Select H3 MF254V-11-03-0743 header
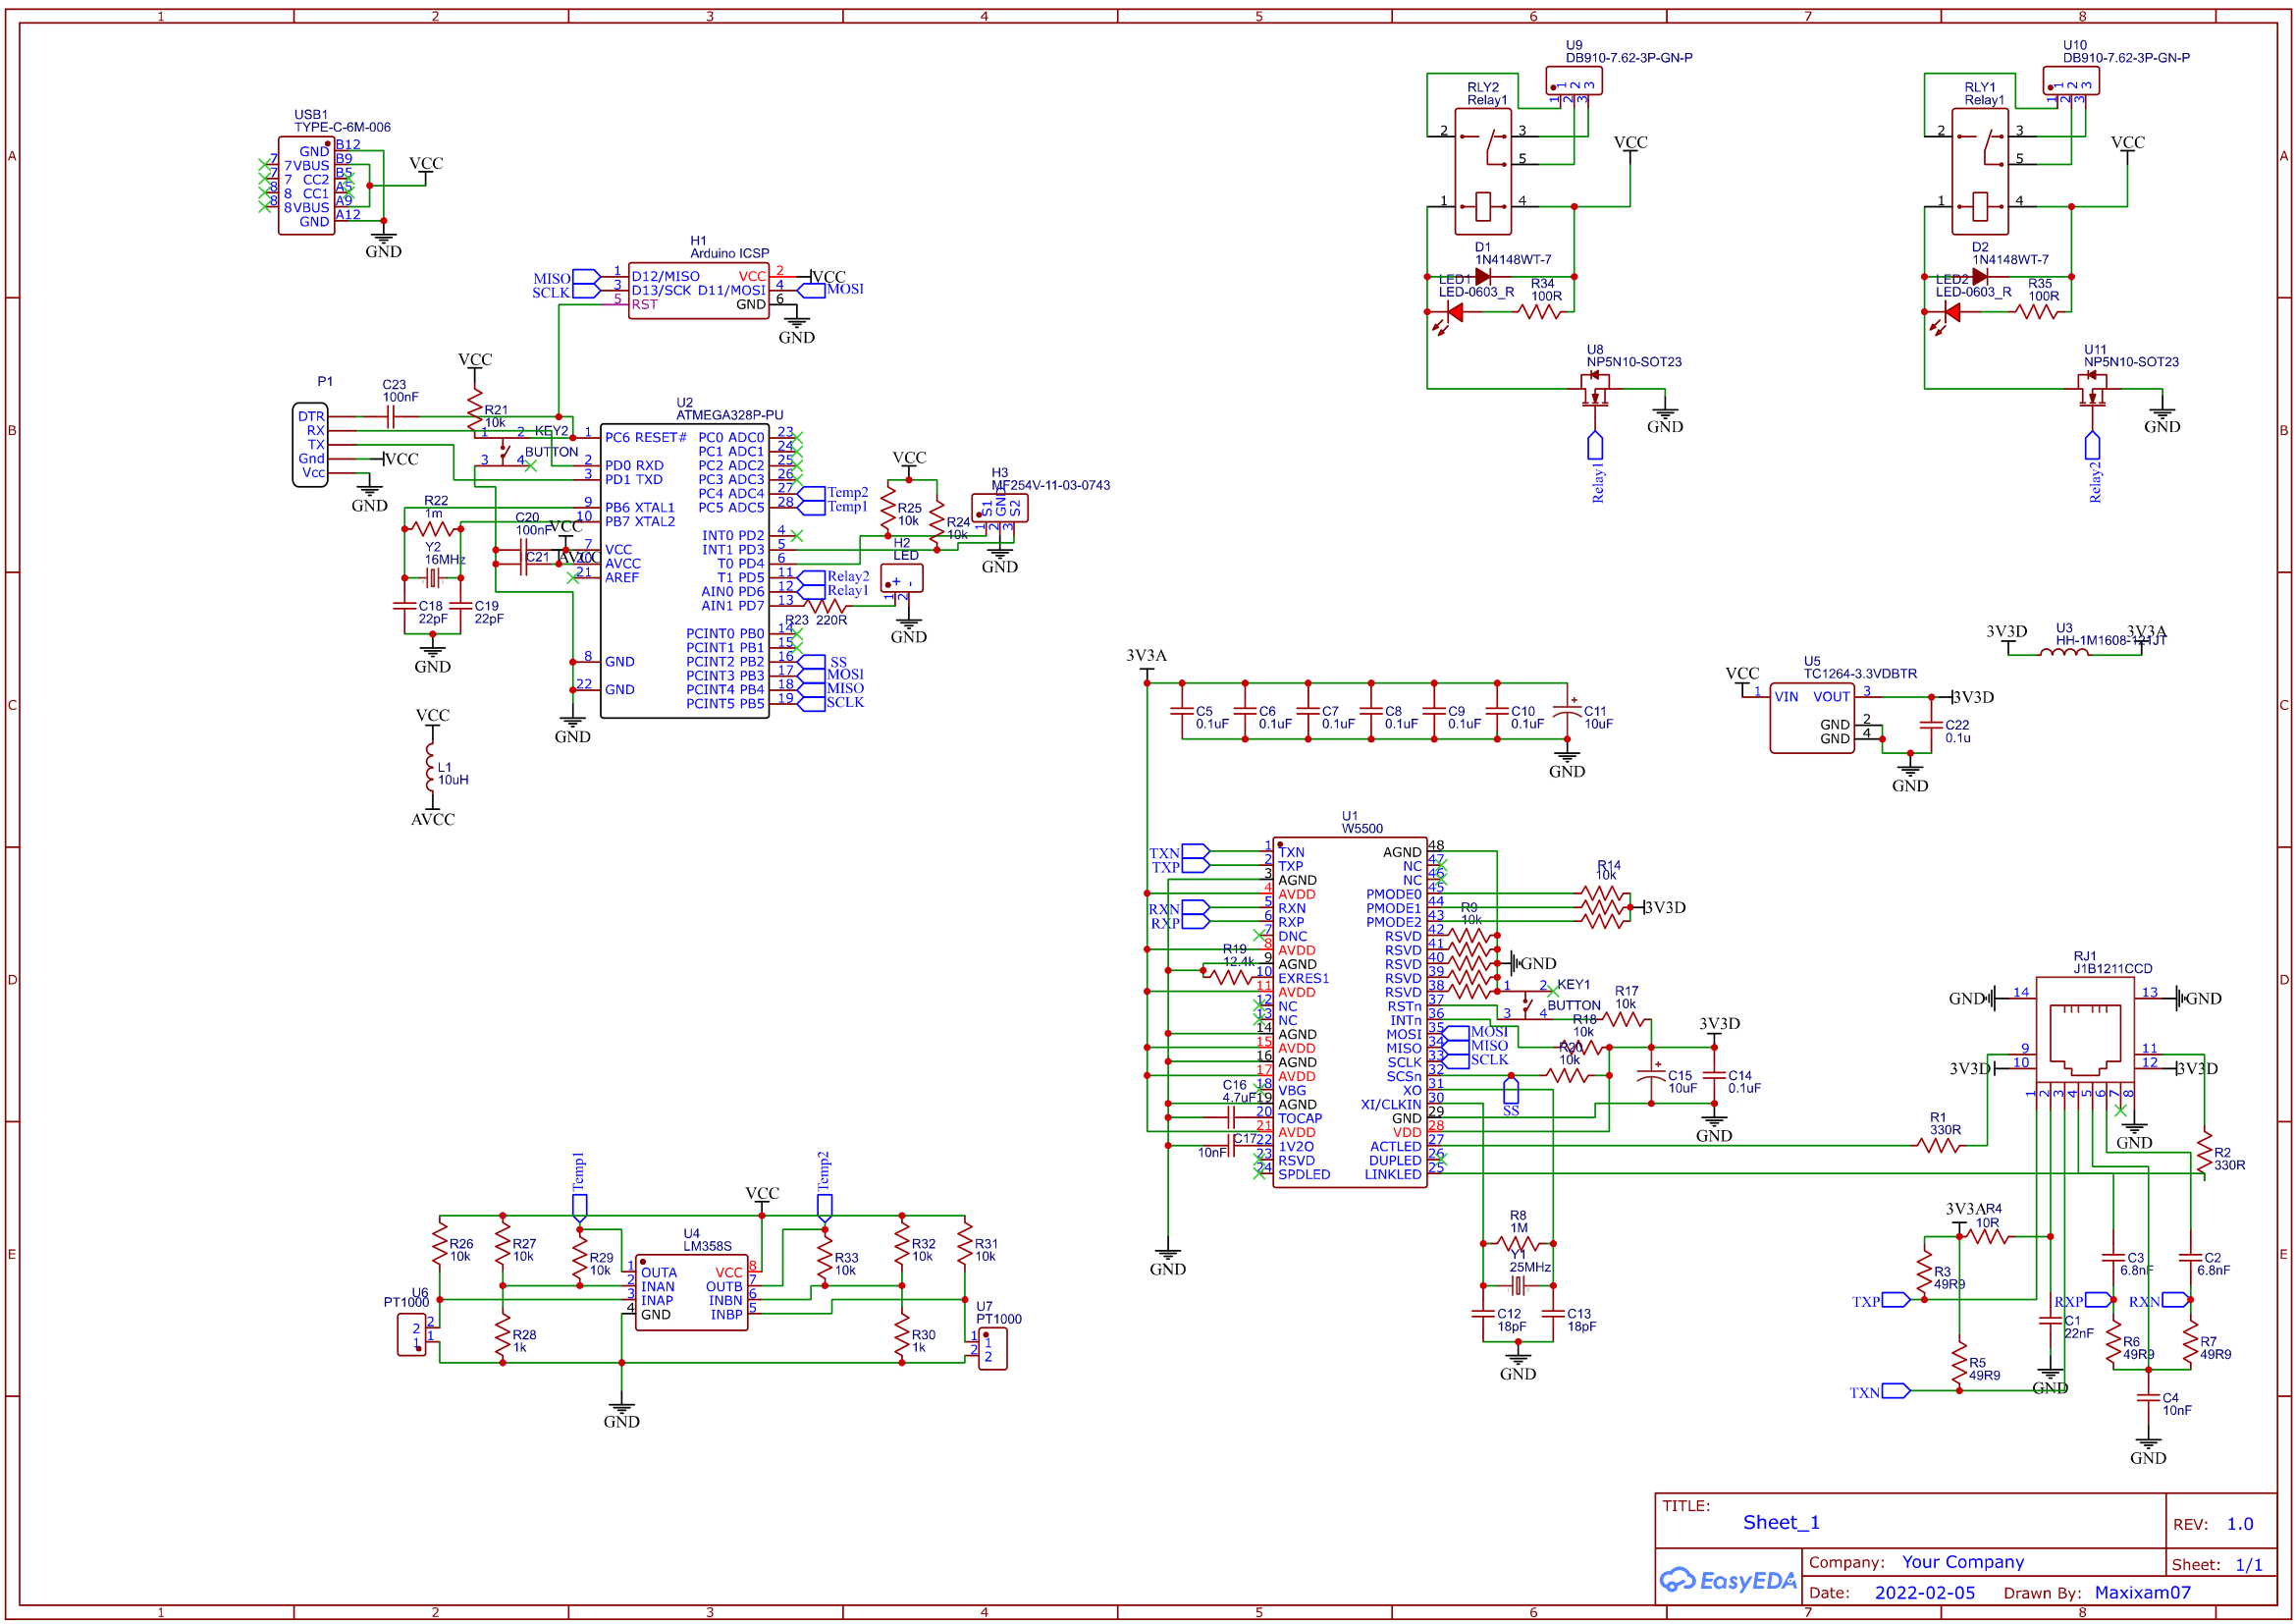 pos(1000,508)
